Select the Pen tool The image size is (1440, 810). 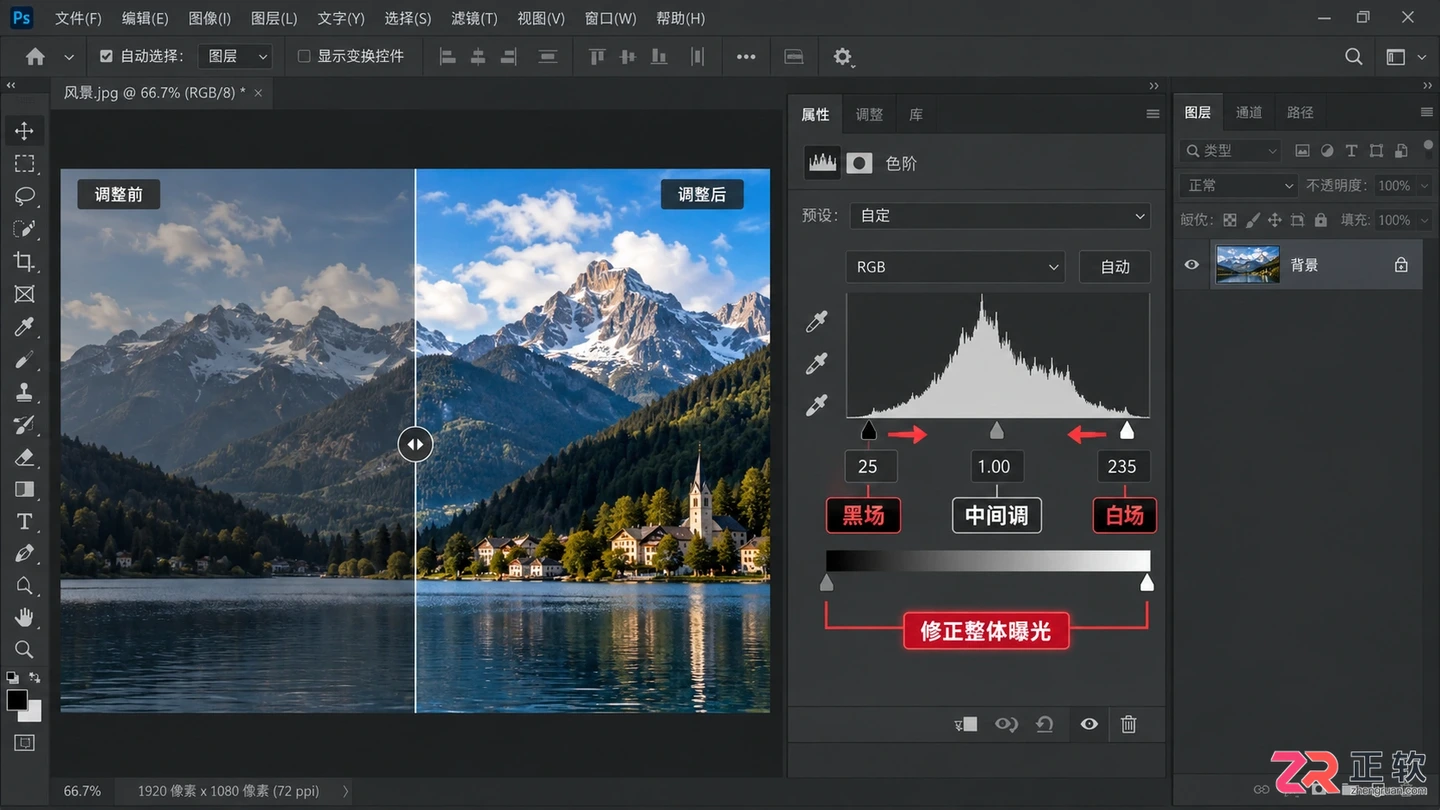click(x=24, y=554)
